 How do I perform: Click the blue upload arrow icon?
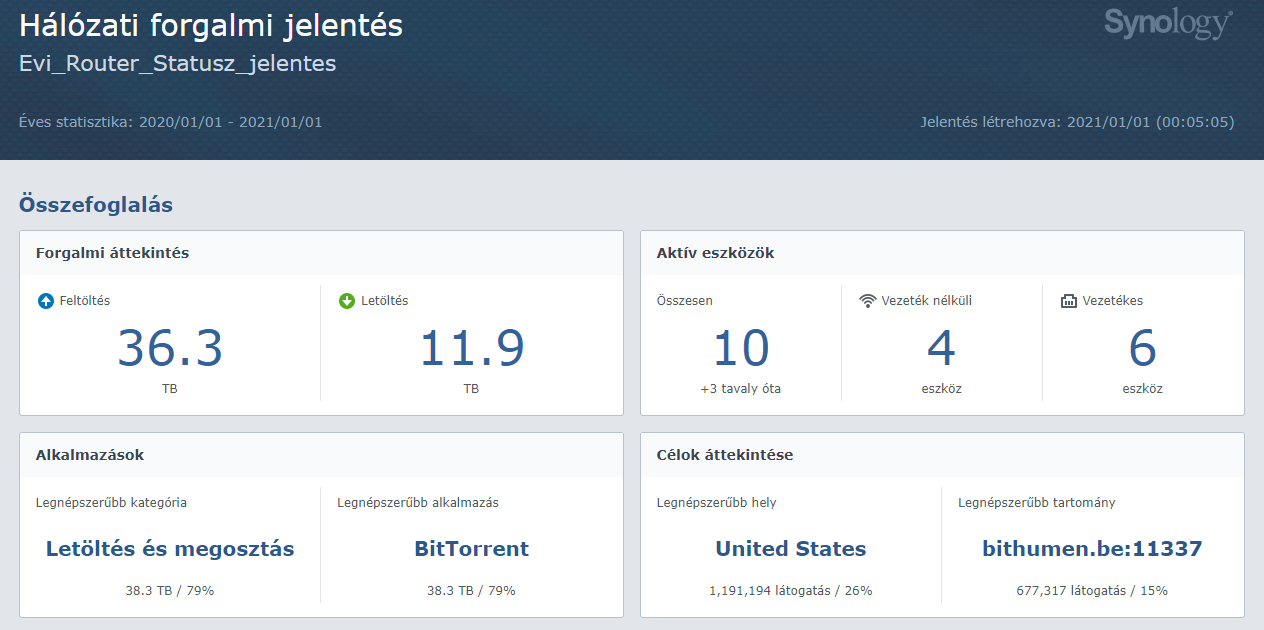[45, 301]
